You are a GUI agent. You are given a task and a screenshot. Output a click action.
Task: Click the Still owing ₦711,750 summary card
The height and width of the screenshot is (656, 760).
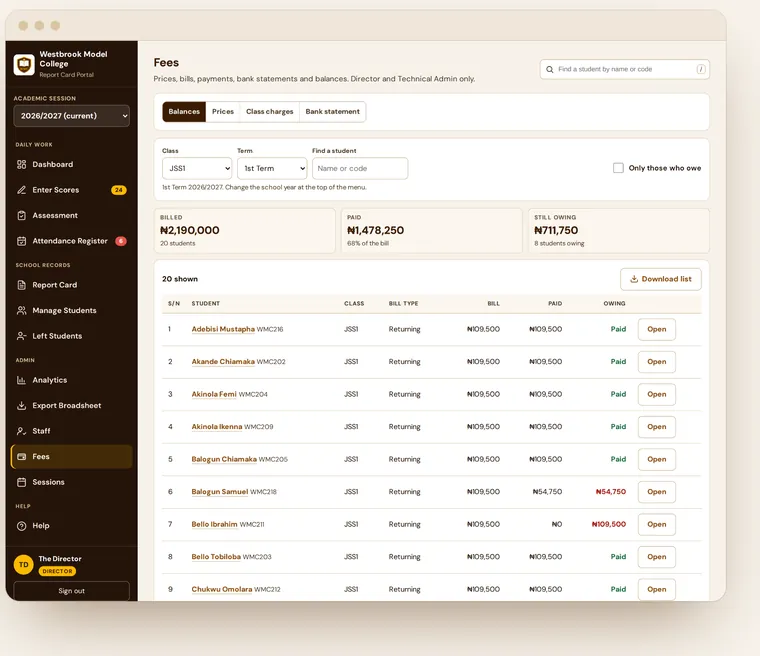[x=619, y=231]
